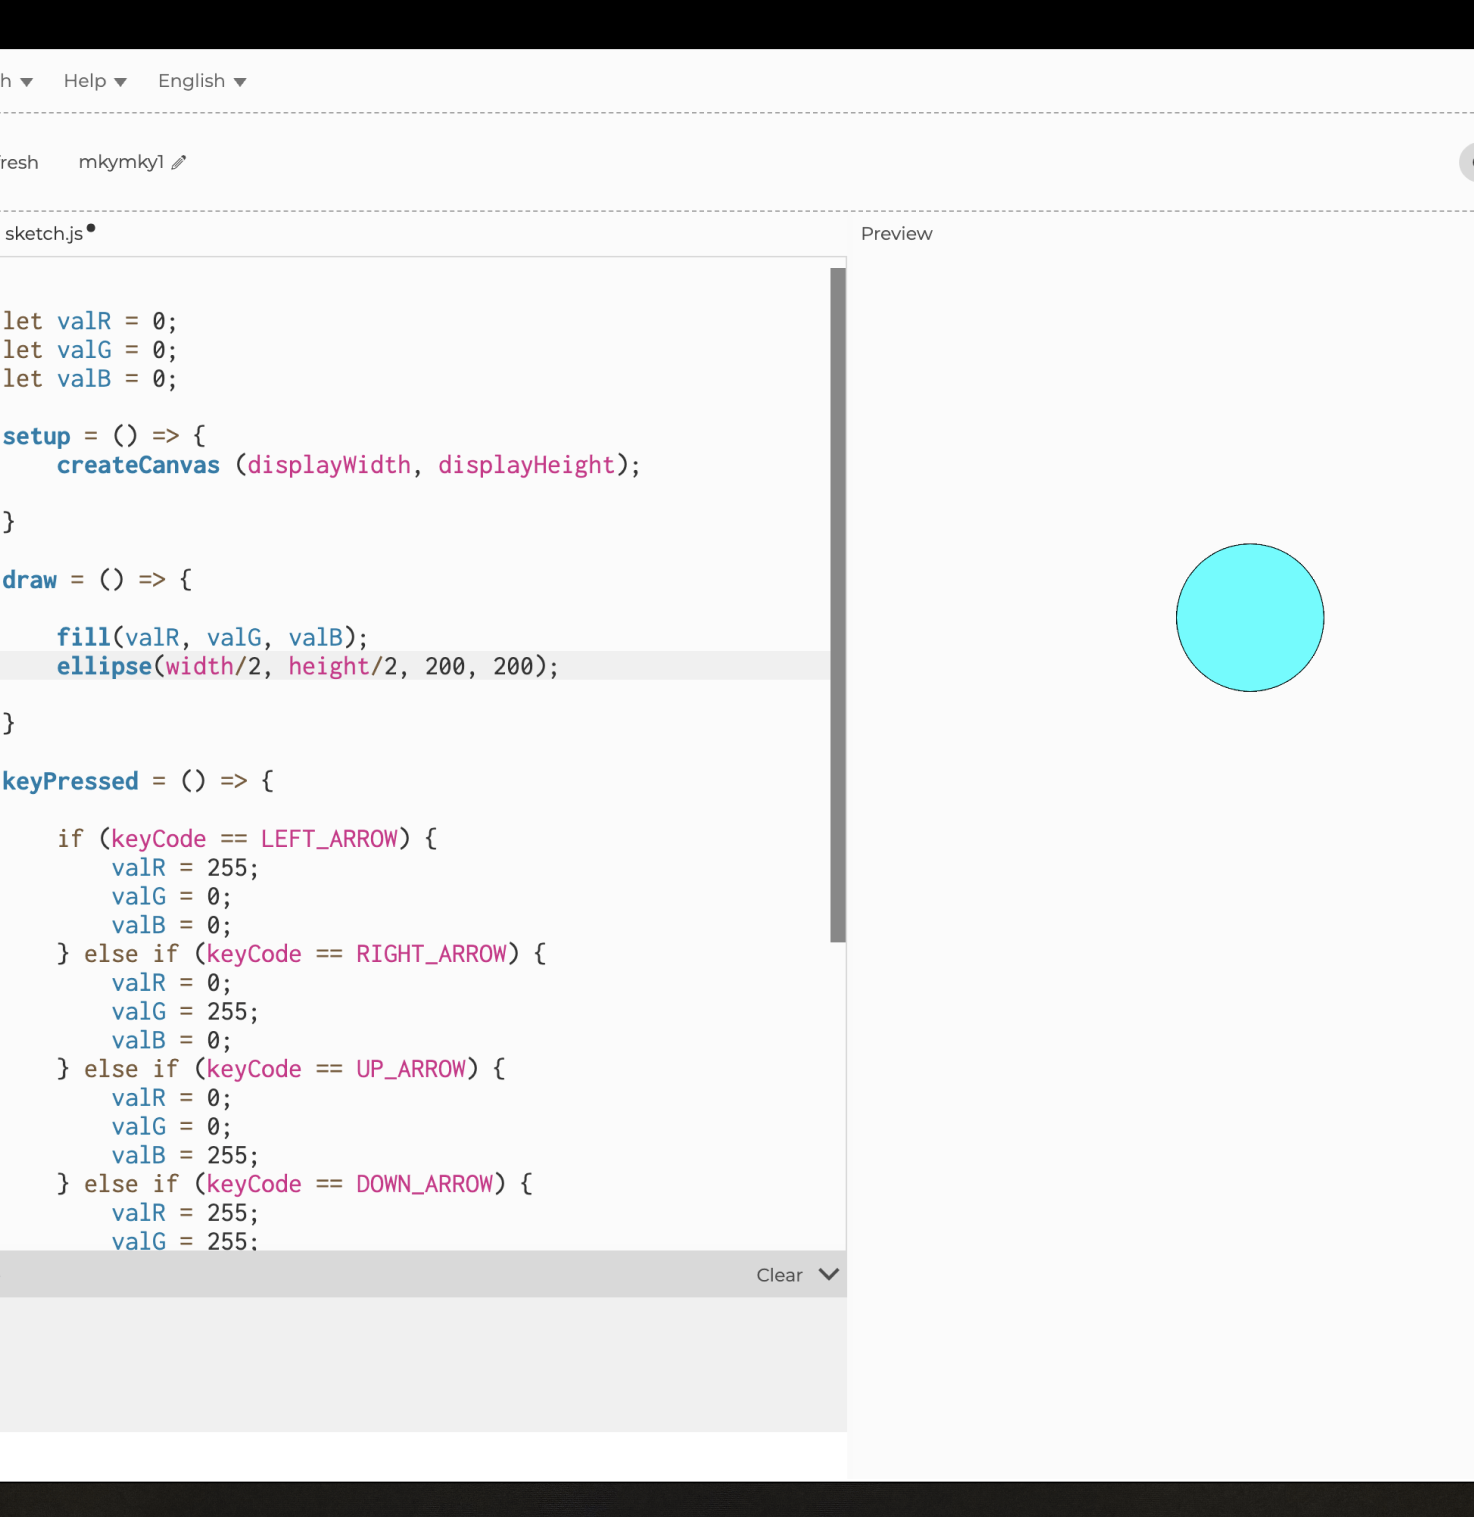Click the ellipse(width/2, height/2) line
1474x1517 pixels.
coord(307,666)
